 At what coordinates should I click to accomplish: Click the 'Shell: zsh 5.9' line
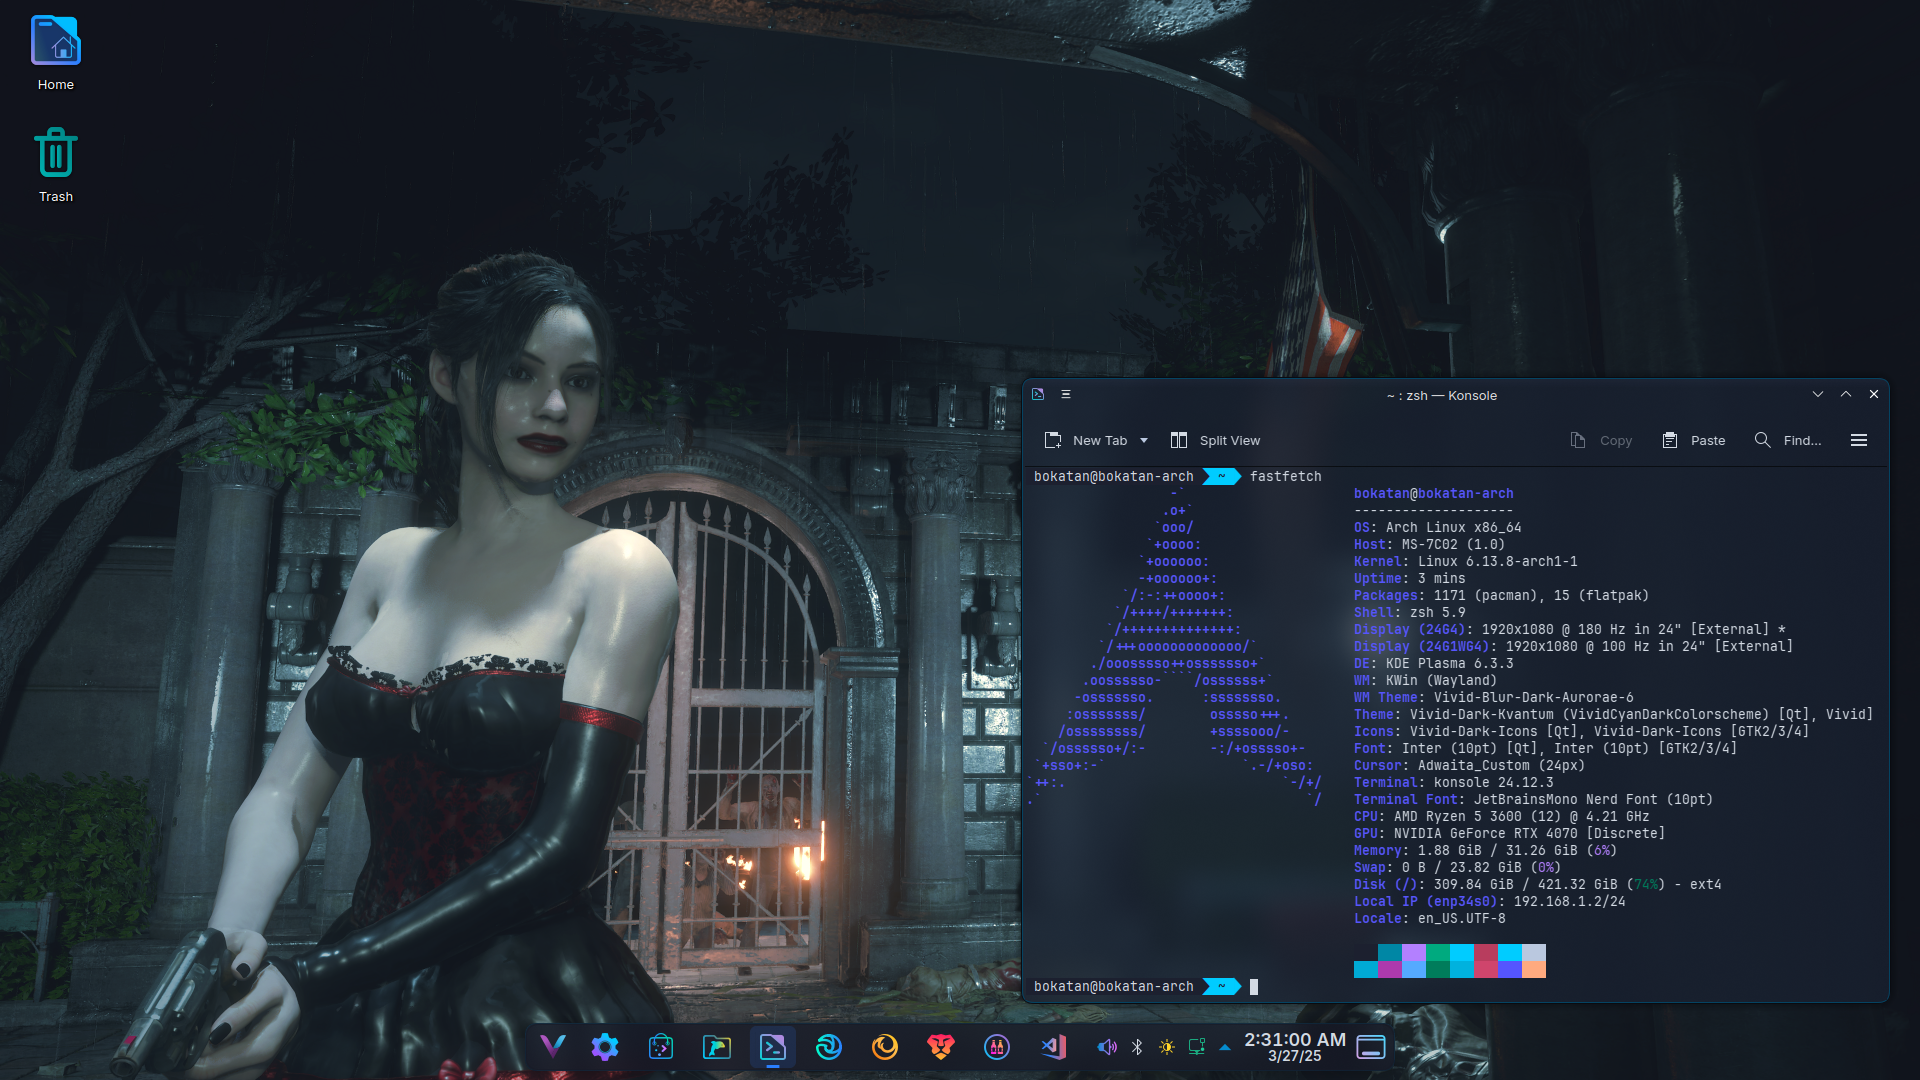[1410, 612]
